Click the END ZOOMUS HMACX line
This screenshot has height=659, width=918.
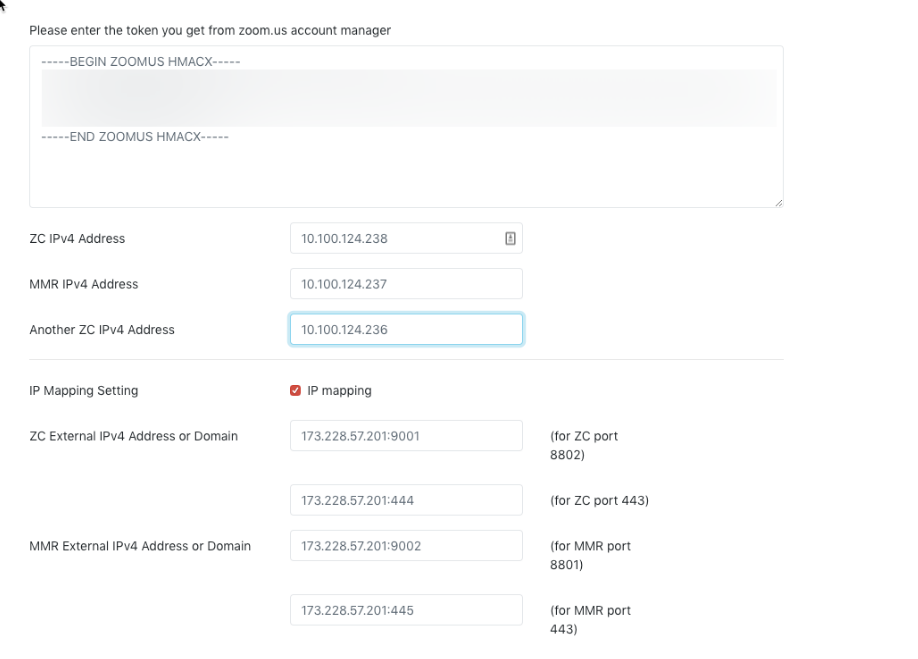134,136
